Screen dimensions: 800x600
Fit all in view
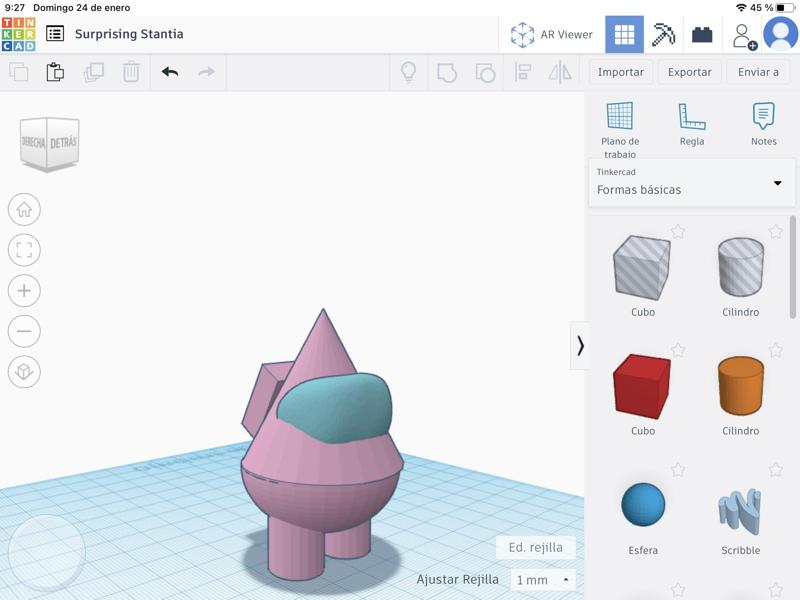(x=24, y=250)
